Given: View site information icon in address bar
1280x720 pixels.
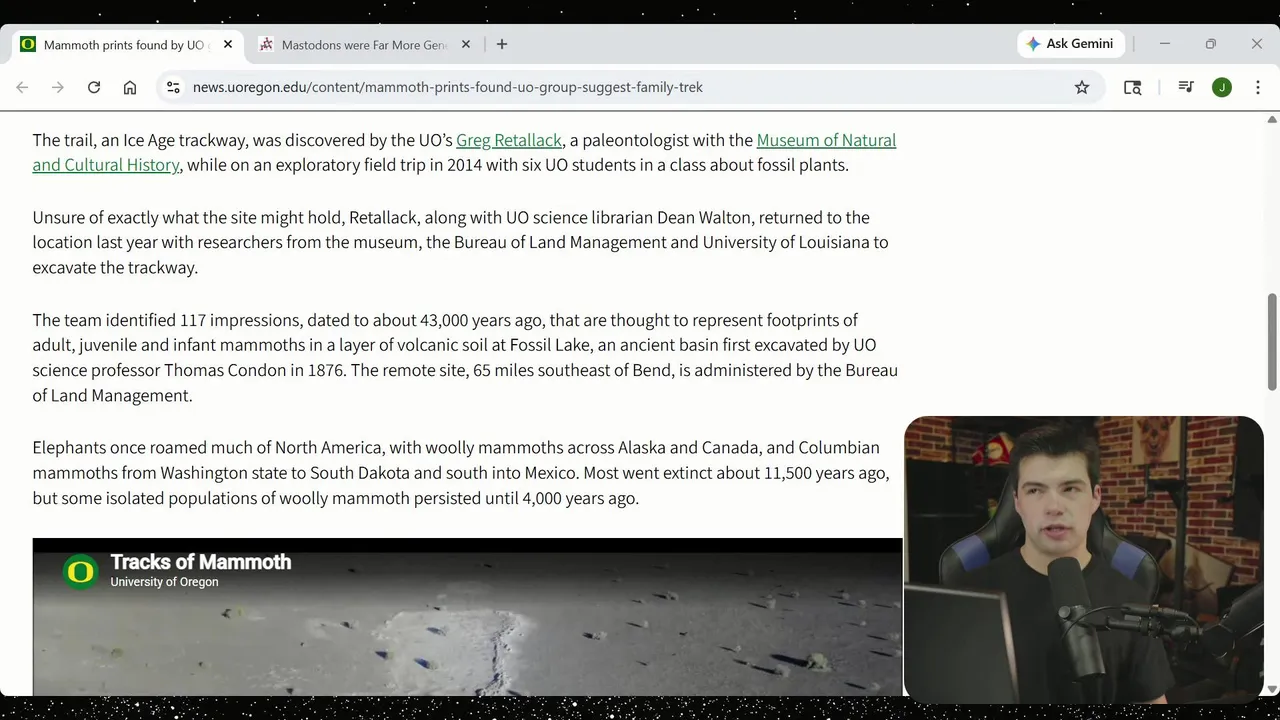Looking at the screenshot, I should [x=173, y=87].
